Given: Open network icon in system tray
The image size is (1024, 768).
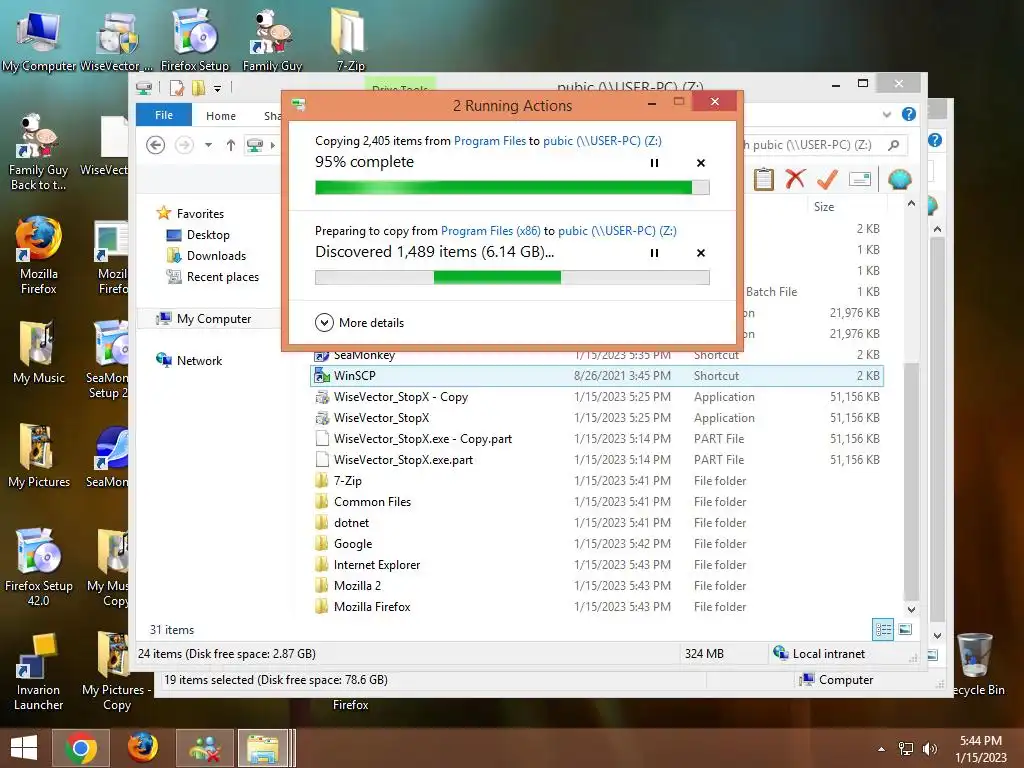Looking at the screenshot, I should (x=906, y=749).
